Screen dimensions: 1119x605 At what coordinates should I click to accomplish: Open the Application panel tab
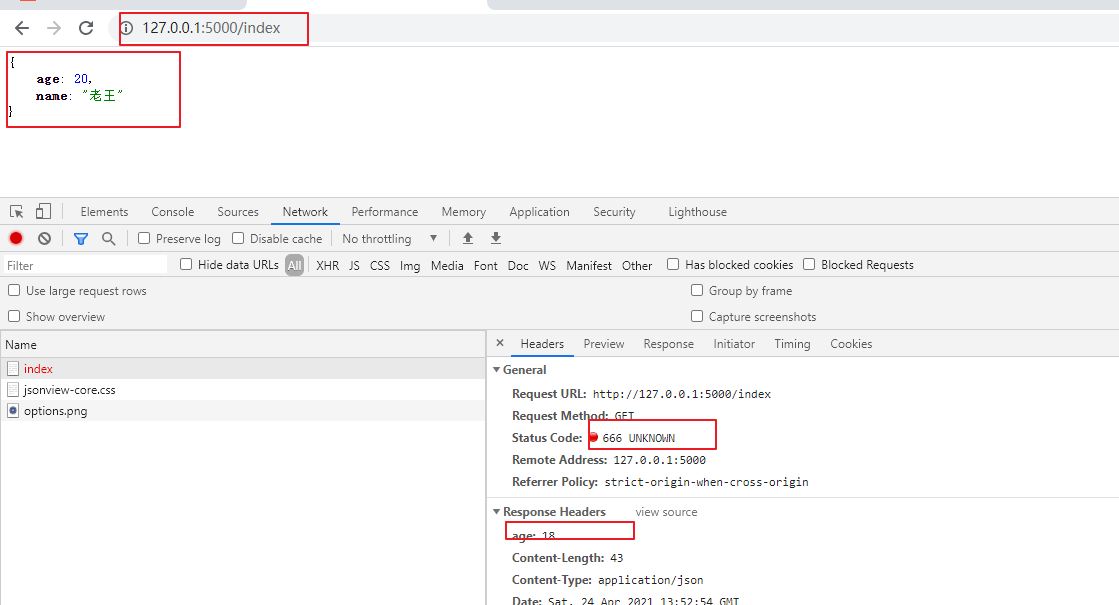540,212
